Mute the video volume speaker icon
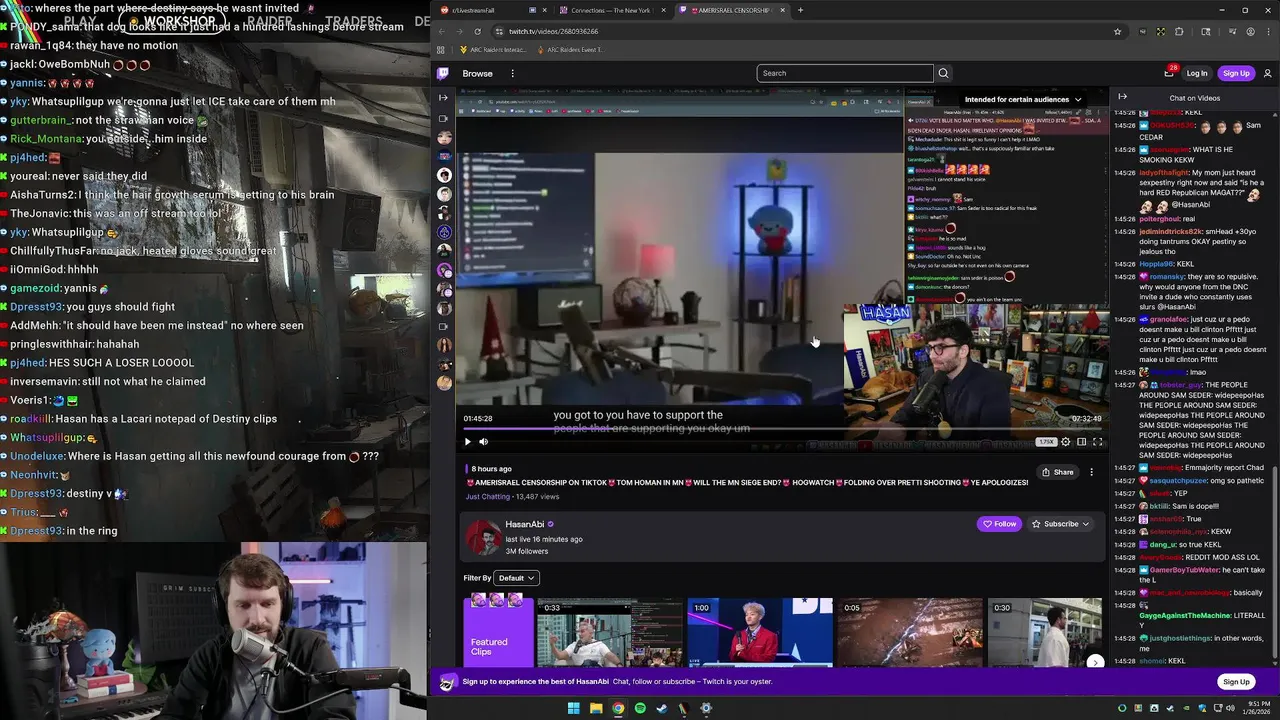The height and width of the screenshot is (720, 1280). tap(484, 441)
